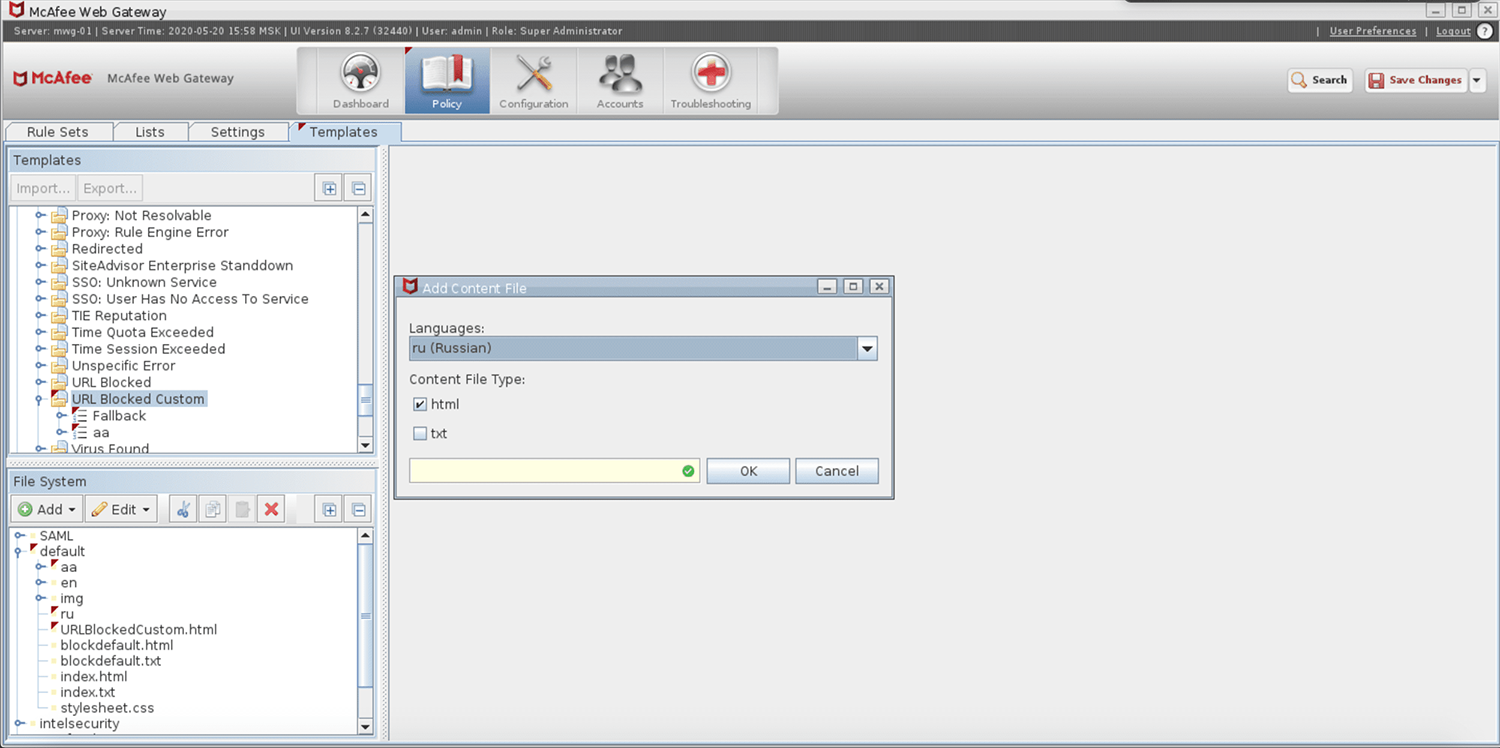
Task: Click the Export... button
Action: pyautogui.click(x=110, y=188)
